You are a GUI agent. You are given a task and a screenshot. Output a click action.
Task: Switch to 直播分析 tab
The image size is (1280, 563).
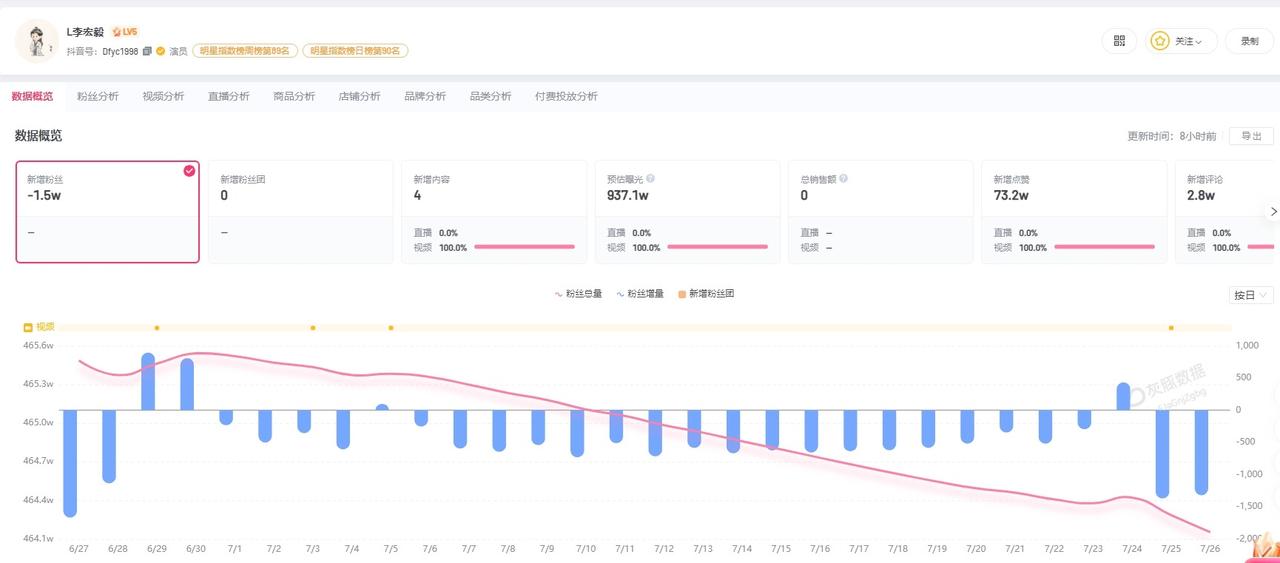coord(229,96)
